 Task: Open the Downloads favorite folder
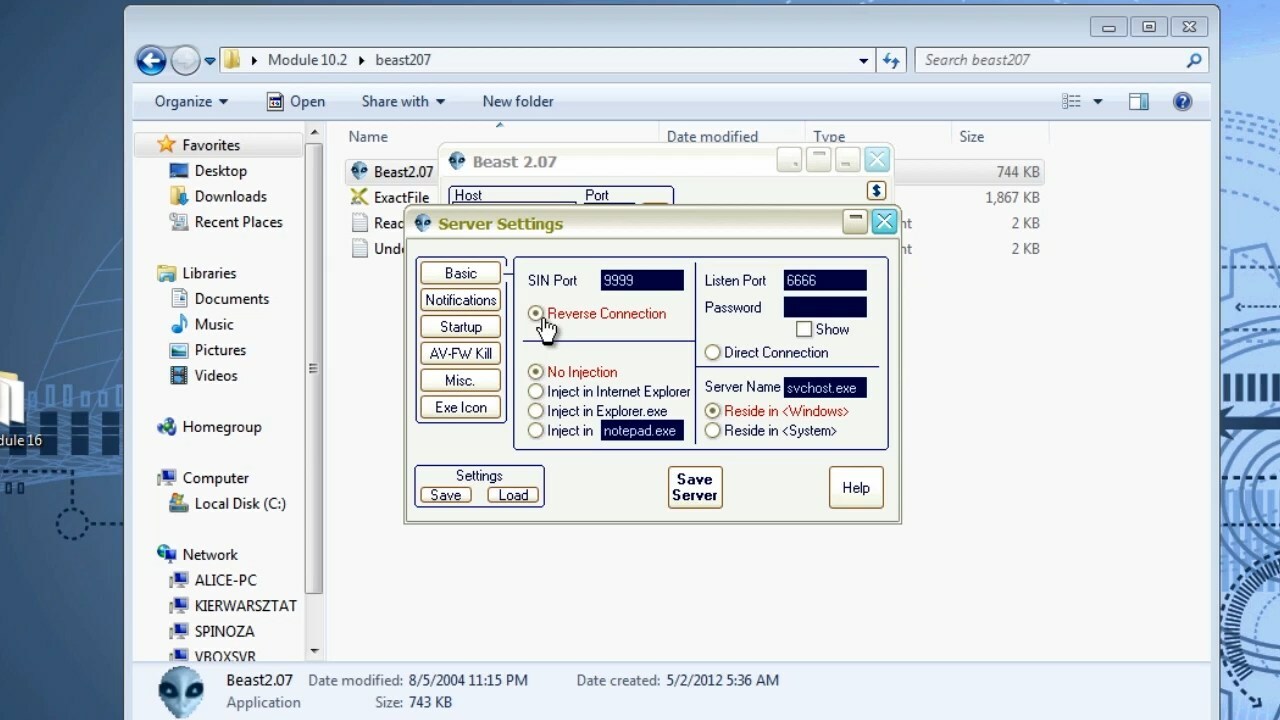coord(230,197)
